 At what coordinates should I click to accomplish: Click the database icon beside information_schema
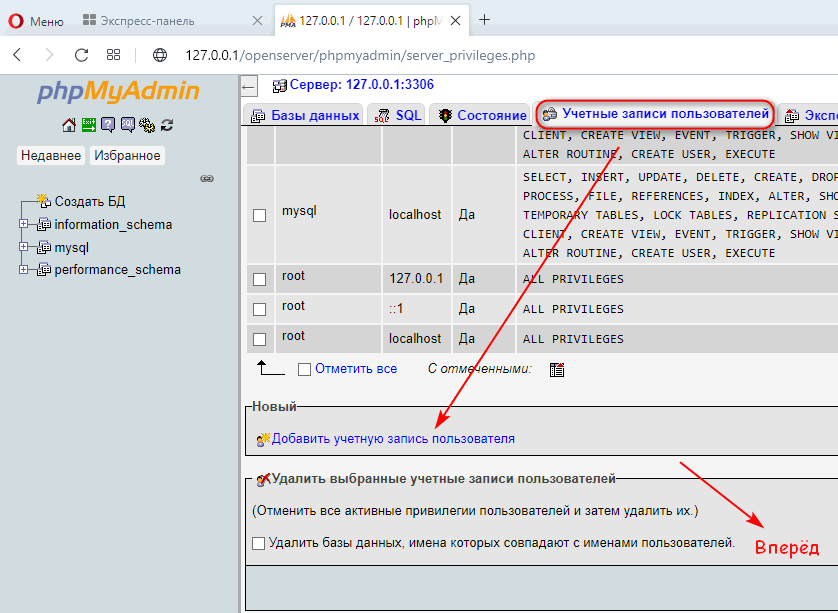[x=44, y=224]
